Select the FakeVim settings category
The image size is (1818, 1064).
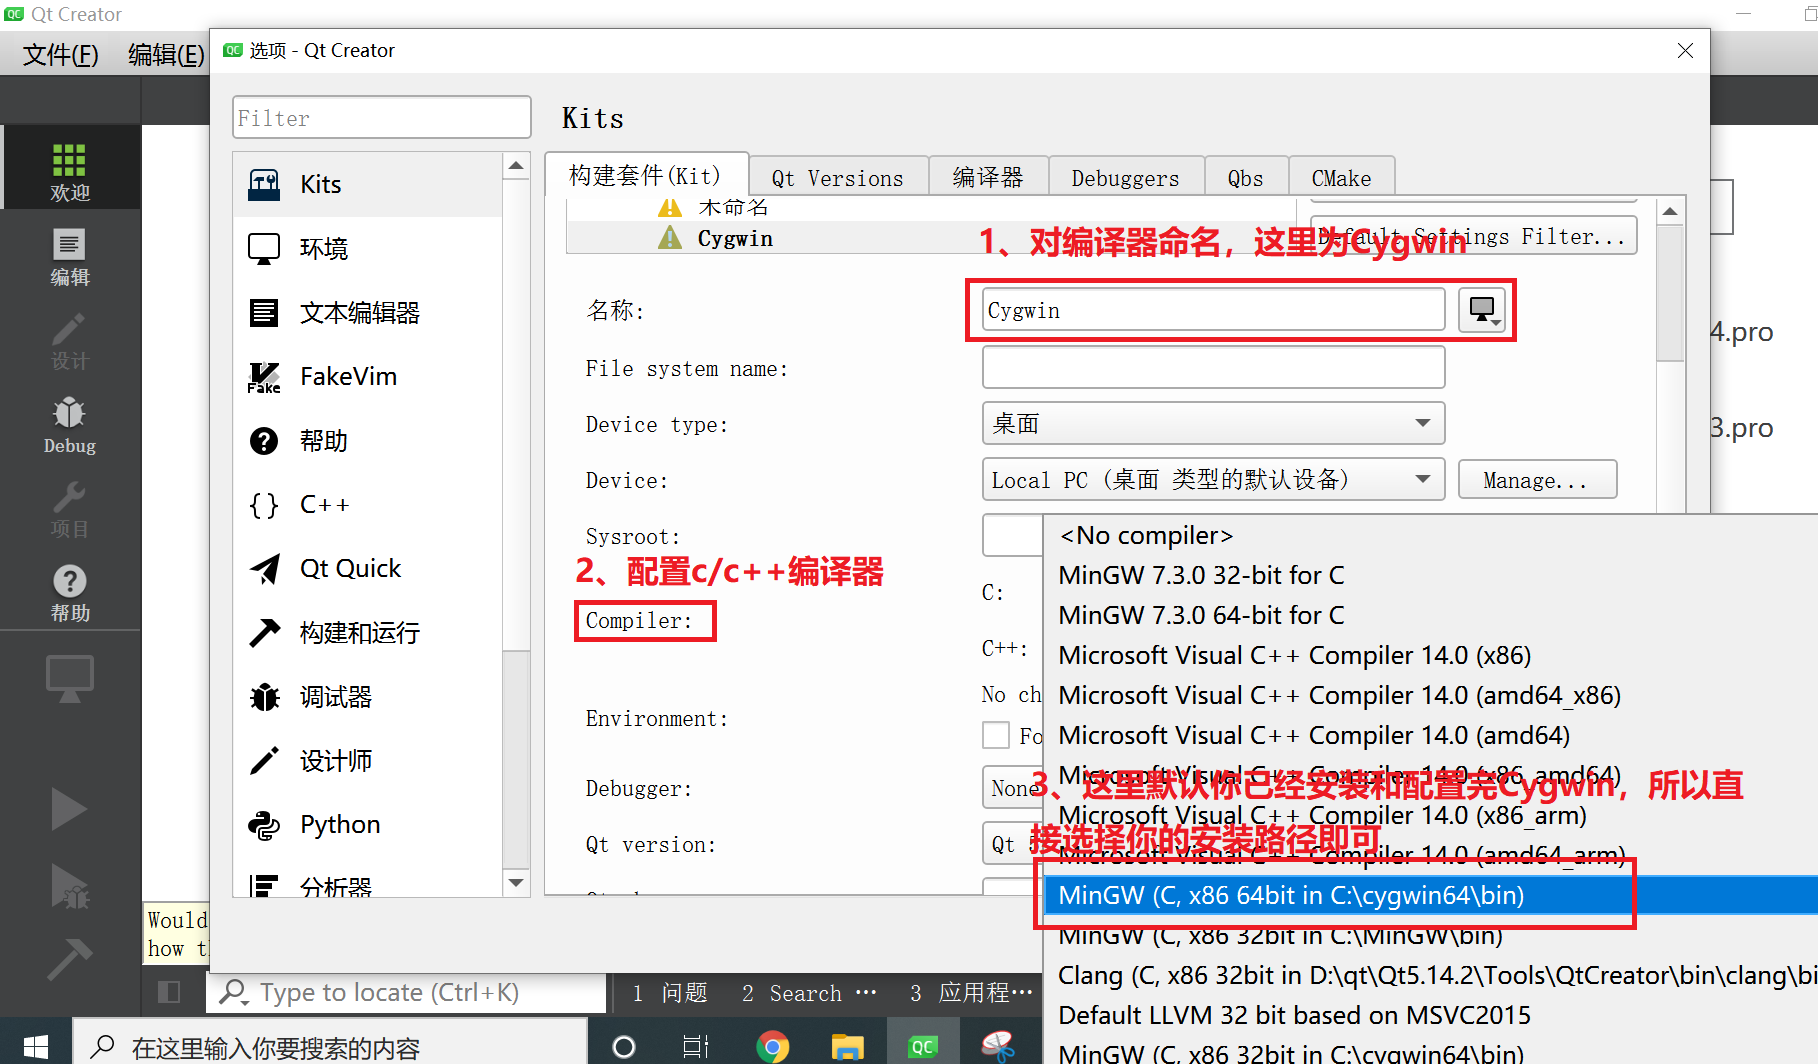pos(347,376)
